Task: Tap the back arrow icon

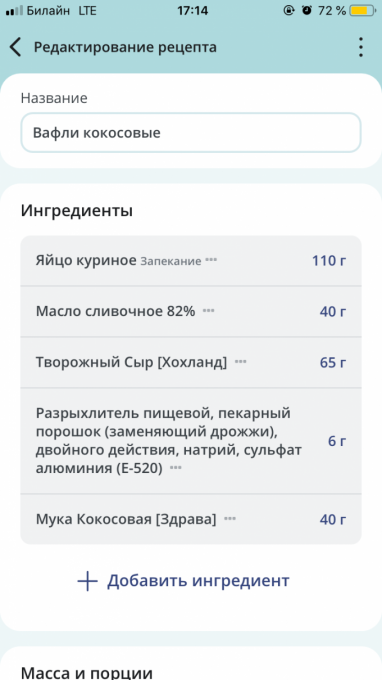Action: [15, 47]
